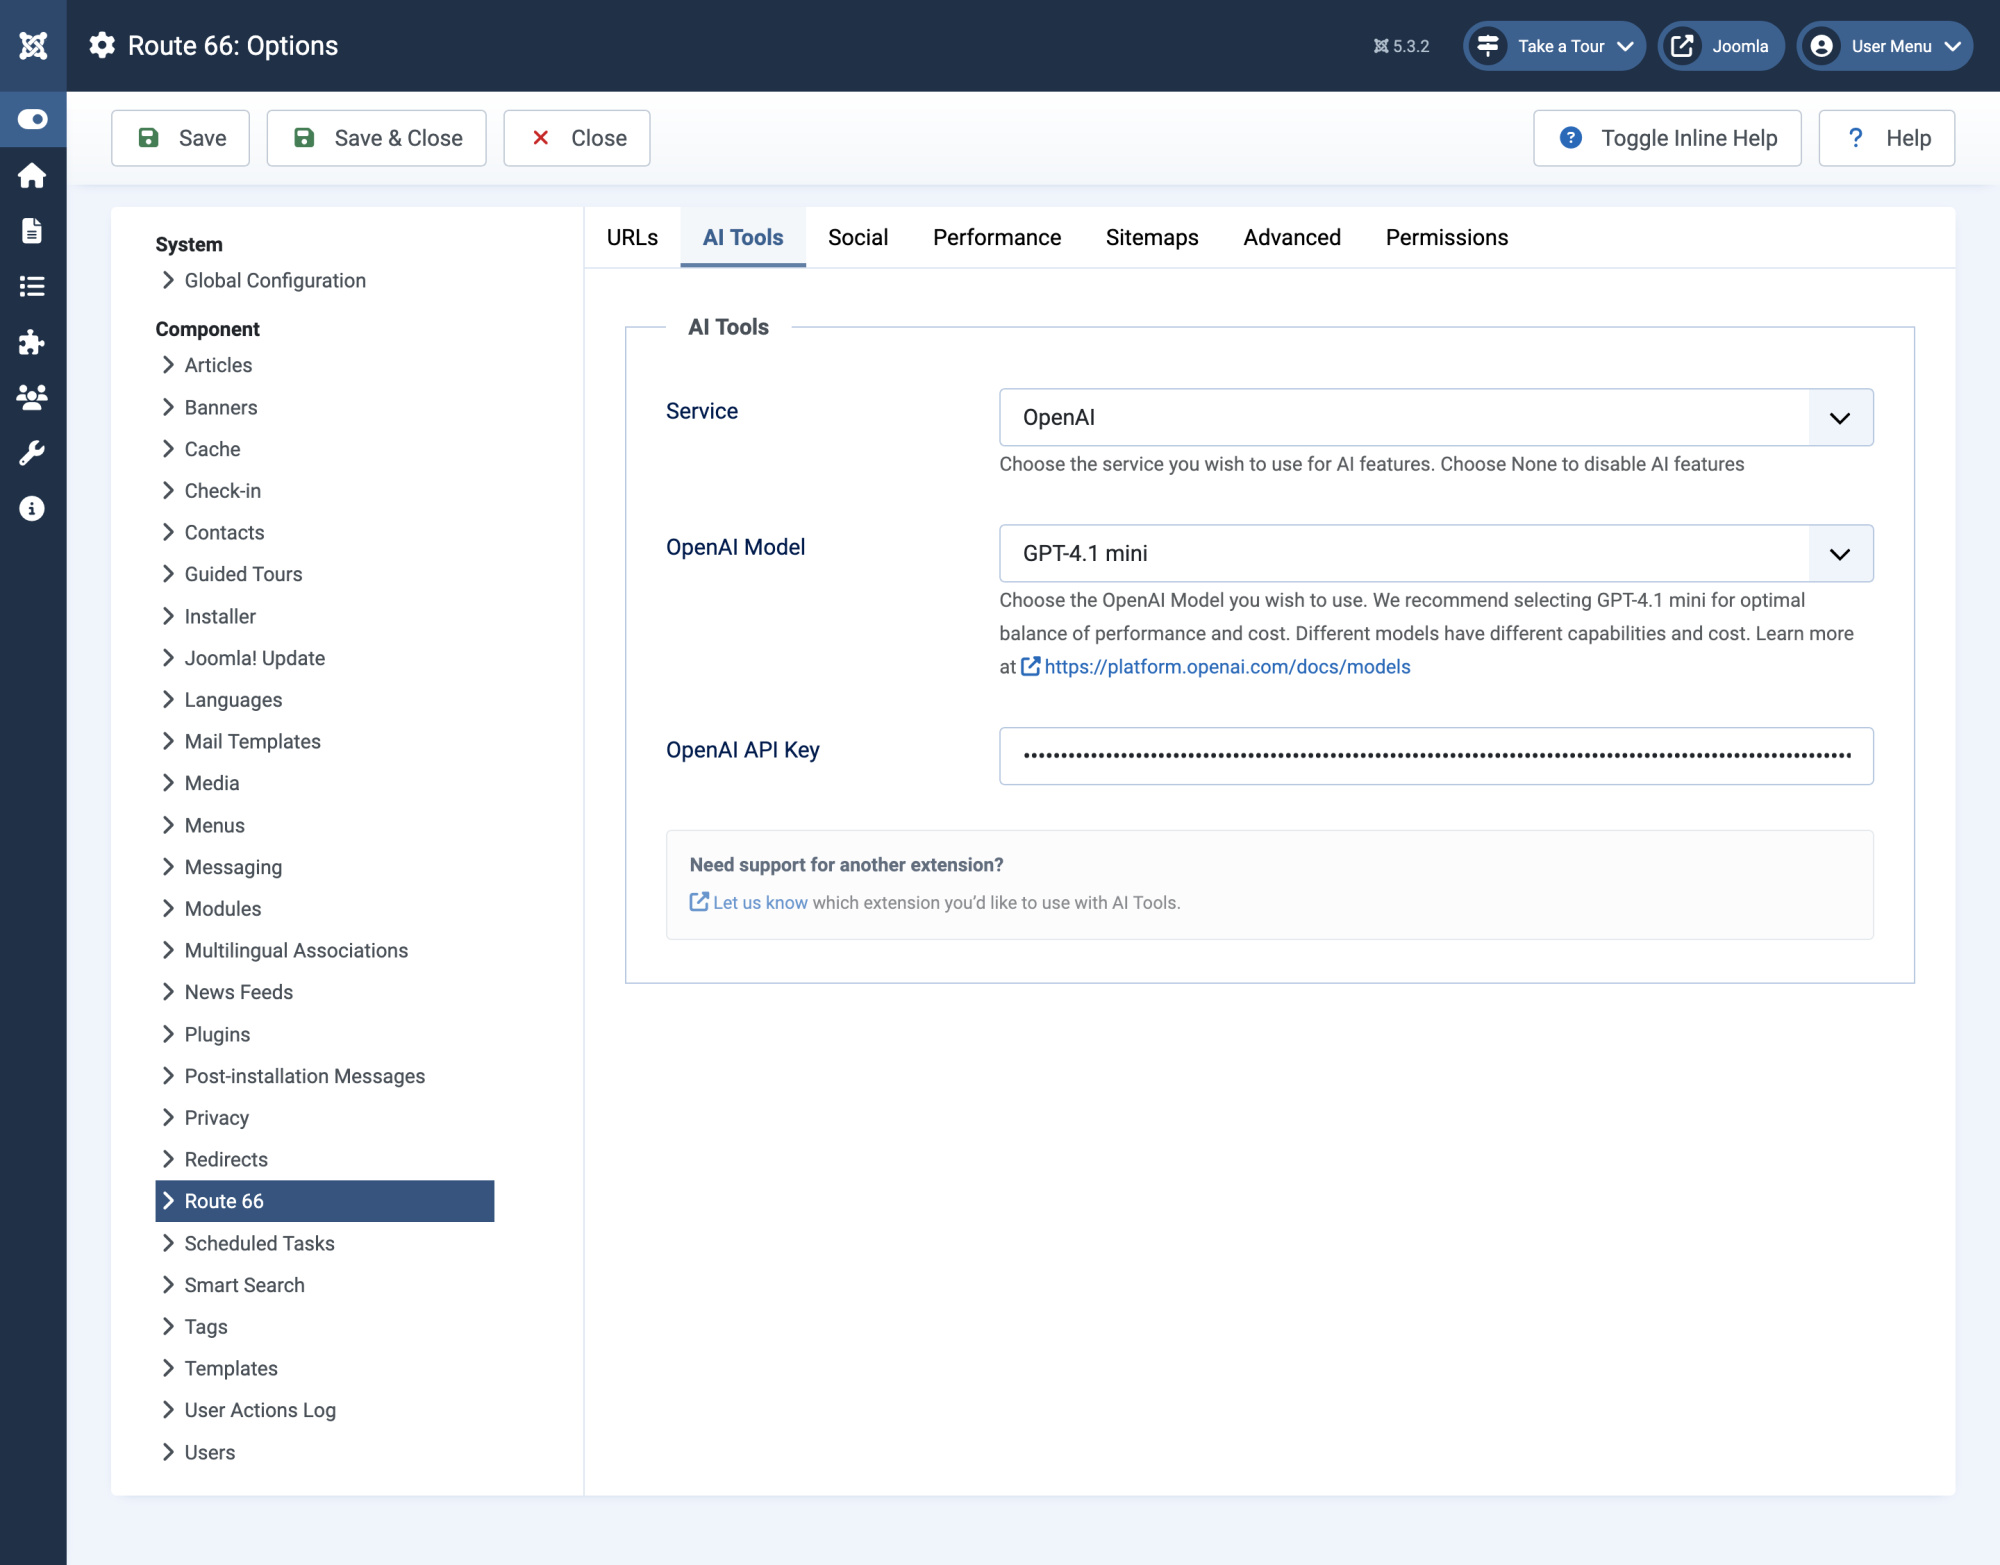
Task: Open User Actions Log in the list
Action: point(260,1410)
